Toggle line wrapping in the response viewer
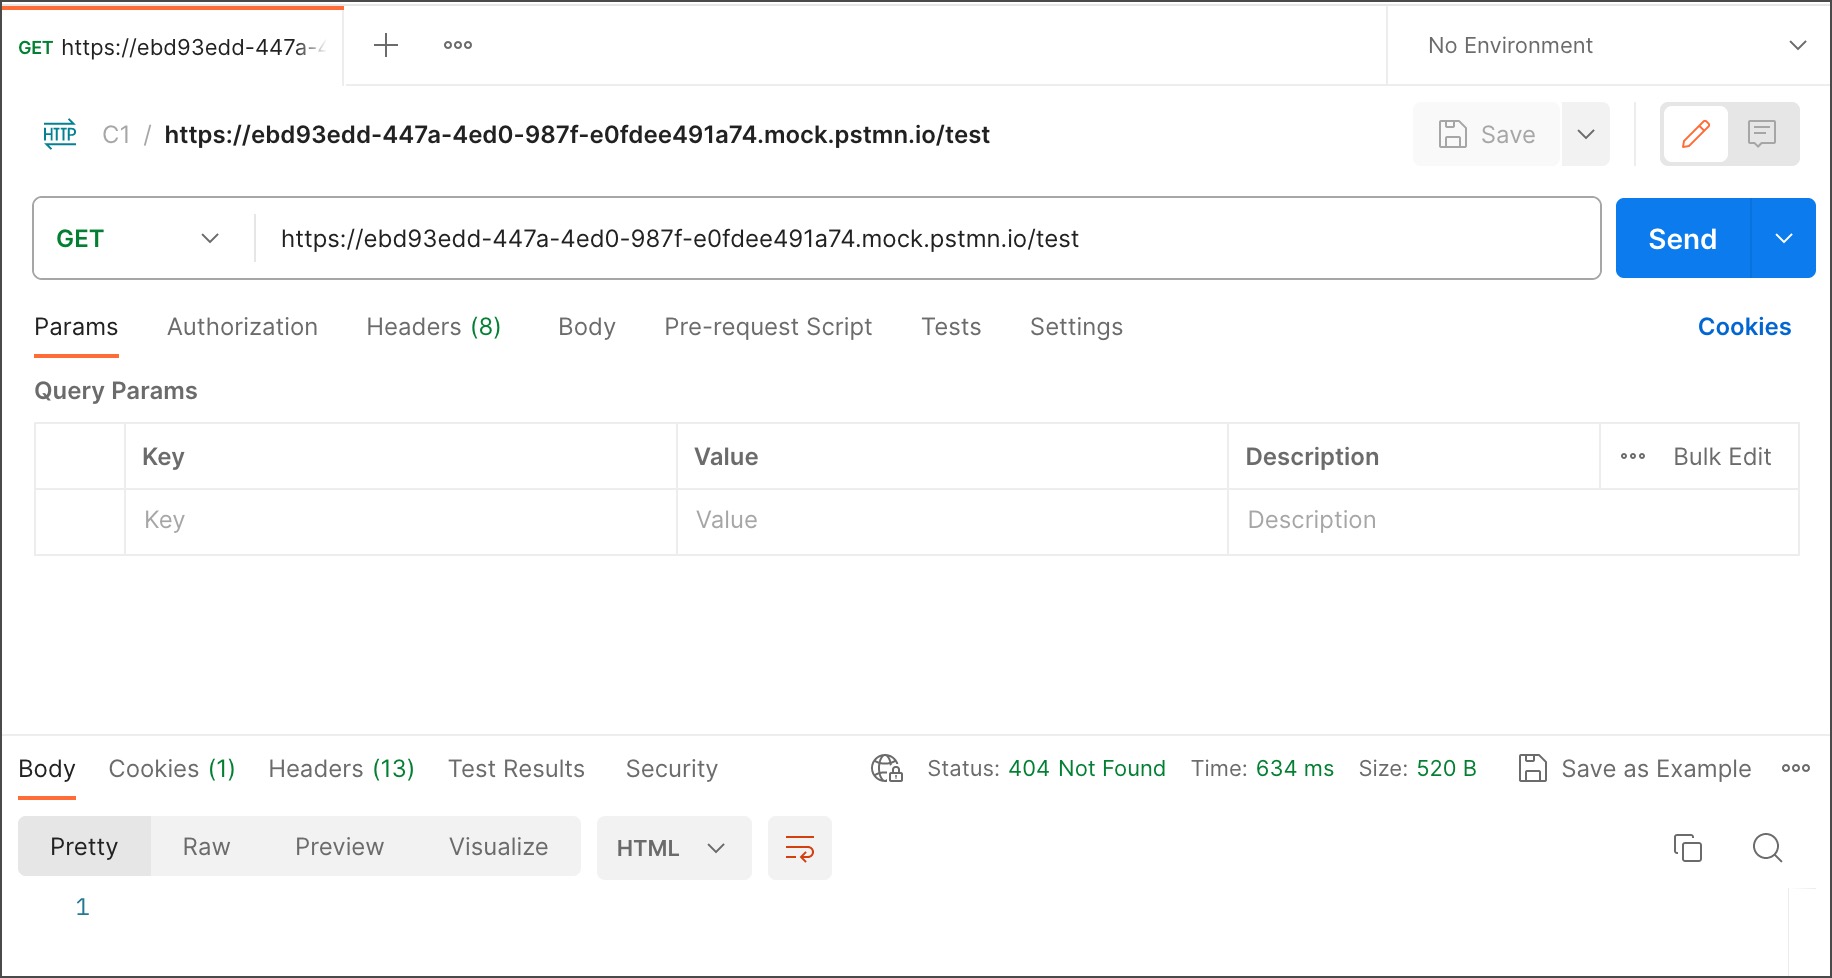 point(799,847)
